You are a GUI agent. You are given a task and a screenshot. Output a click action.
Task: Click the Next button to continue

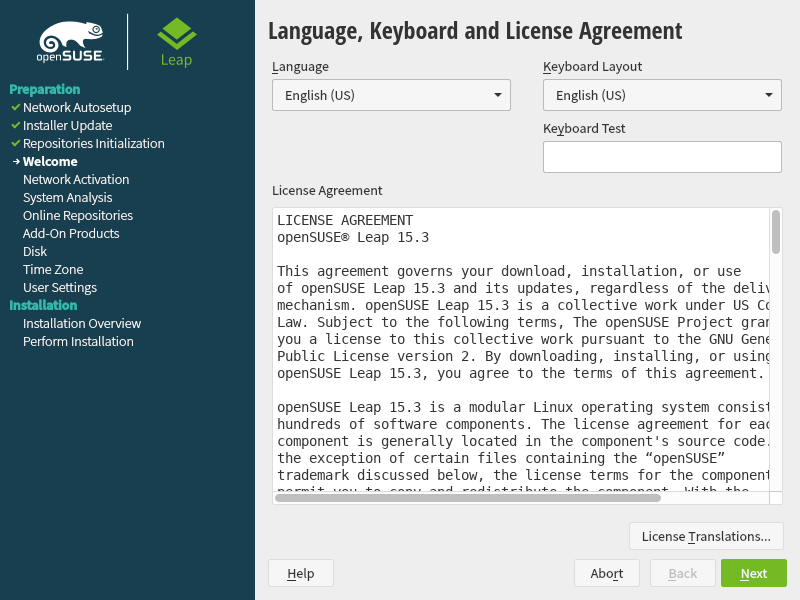coord(753,573)
